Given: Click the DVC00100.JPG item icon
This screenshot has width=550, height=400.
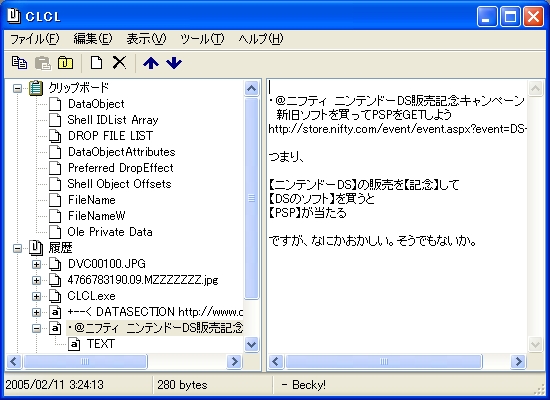Looking at the screenshot, I should (55, 264).
